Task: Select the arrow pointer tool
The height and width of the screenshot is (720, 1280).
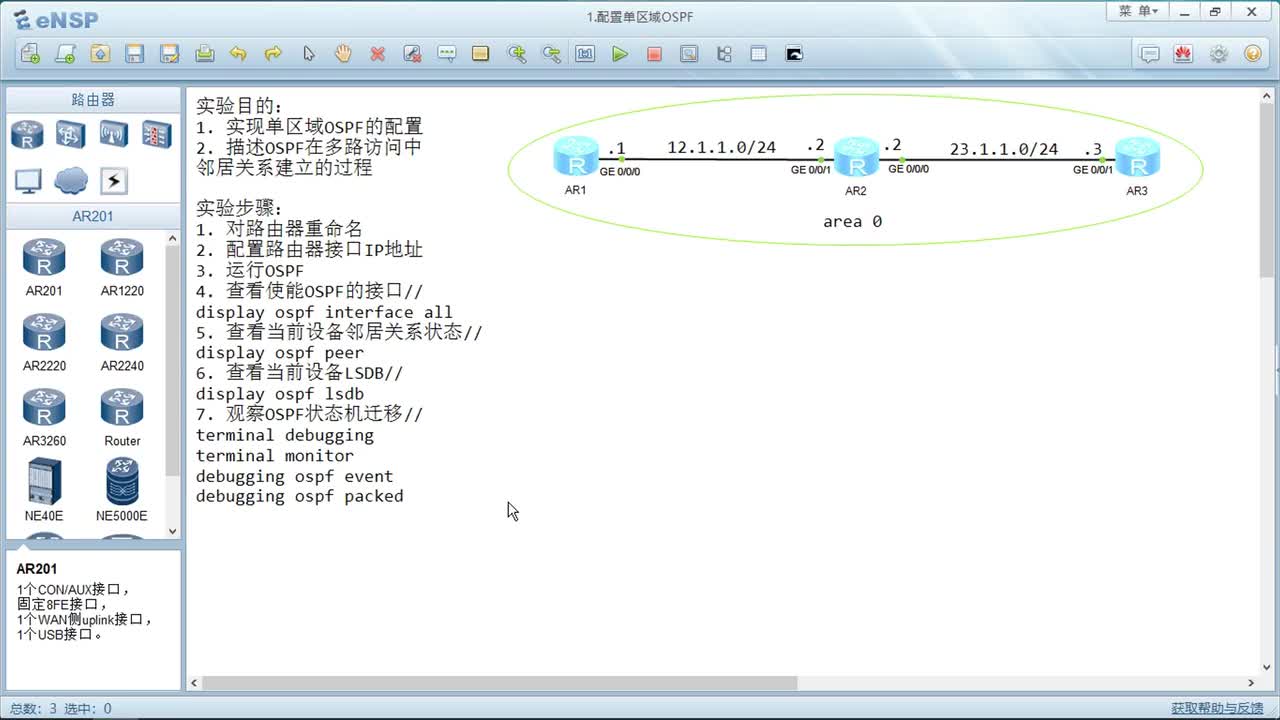Action: 308,54
